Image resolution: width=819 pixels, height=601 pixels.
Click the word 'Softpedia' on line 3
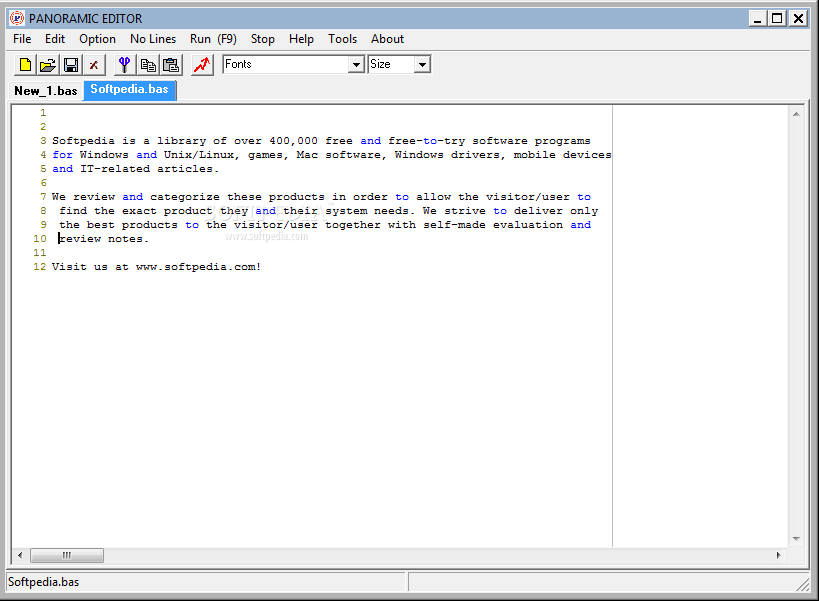(x=83, y=141)
